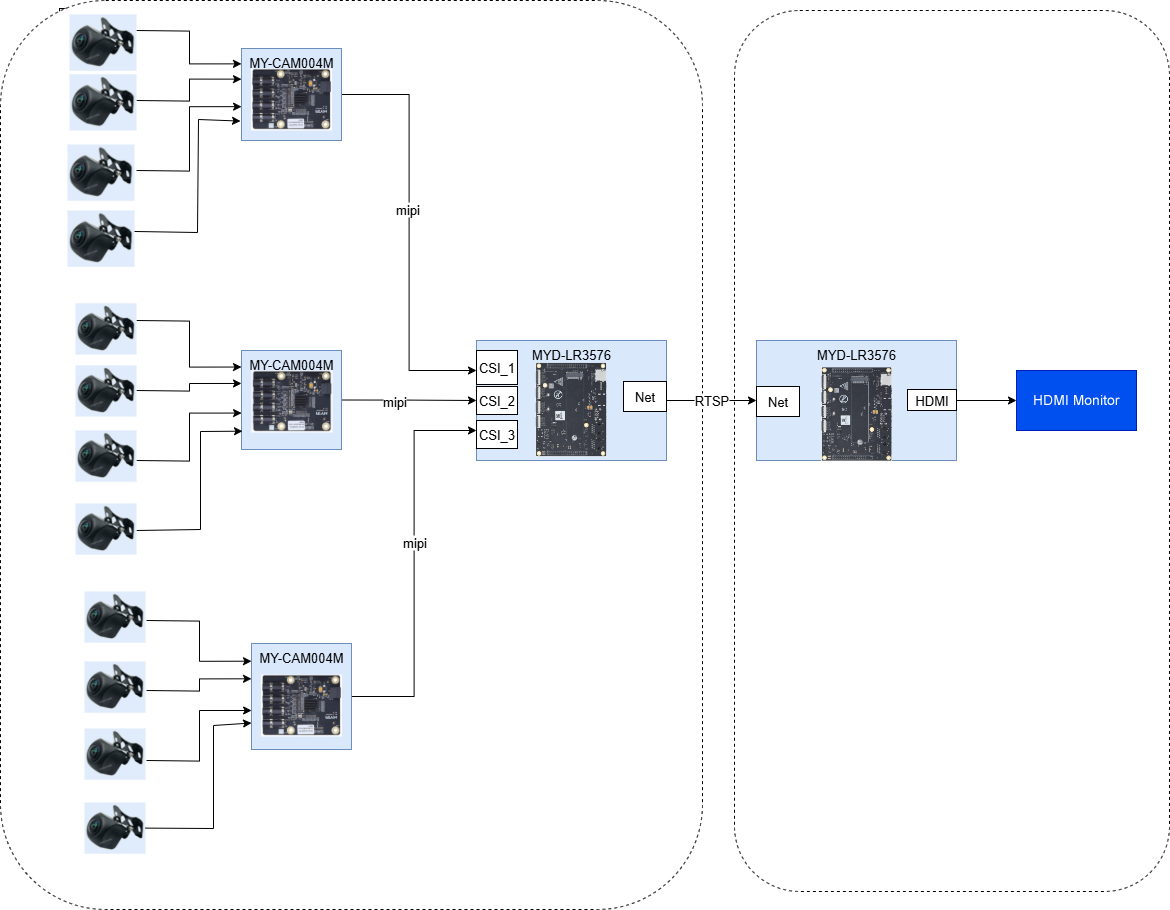This screenshot has width=1170, height=910.
Task: Click the blue HDMI Monitor block
Action: point(1076,401)
